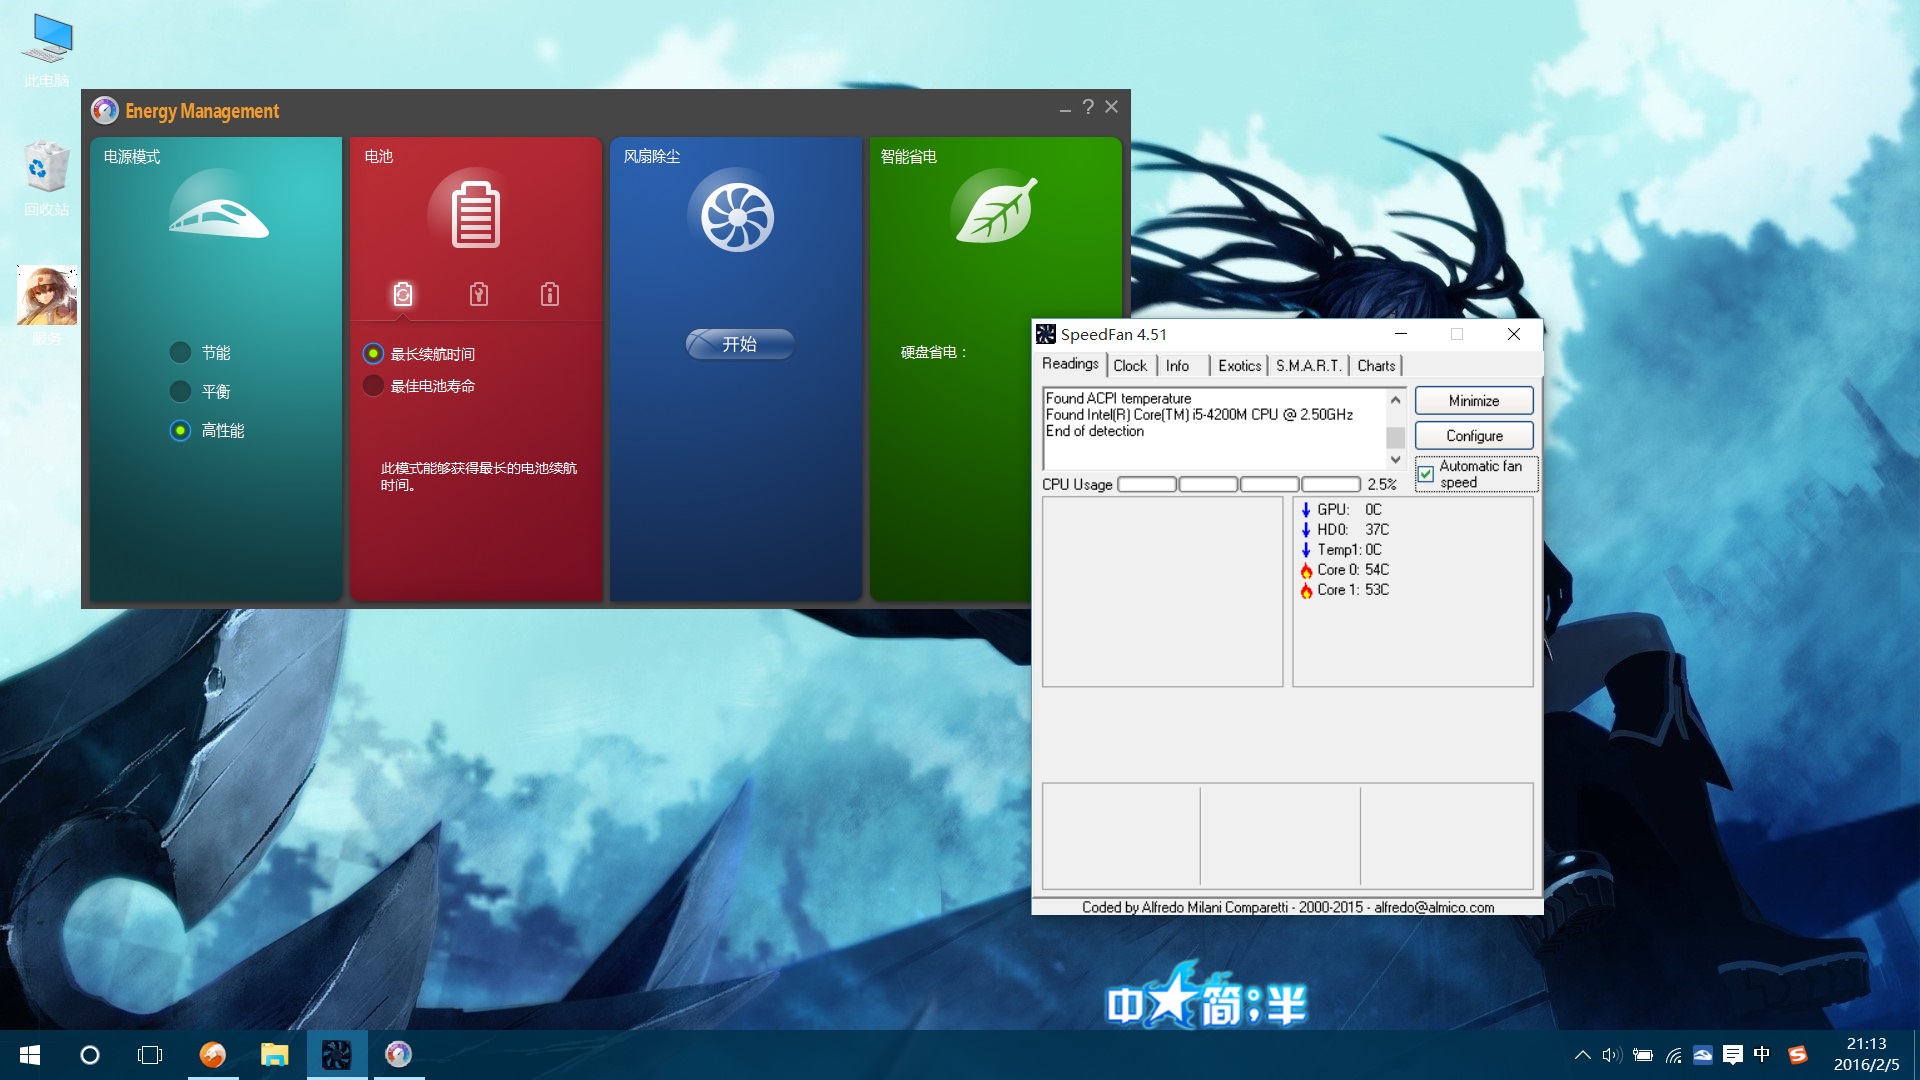1920x1080 pixels.
Task: Open Energy Management help question mark
Action: [x=1088, y=107]
